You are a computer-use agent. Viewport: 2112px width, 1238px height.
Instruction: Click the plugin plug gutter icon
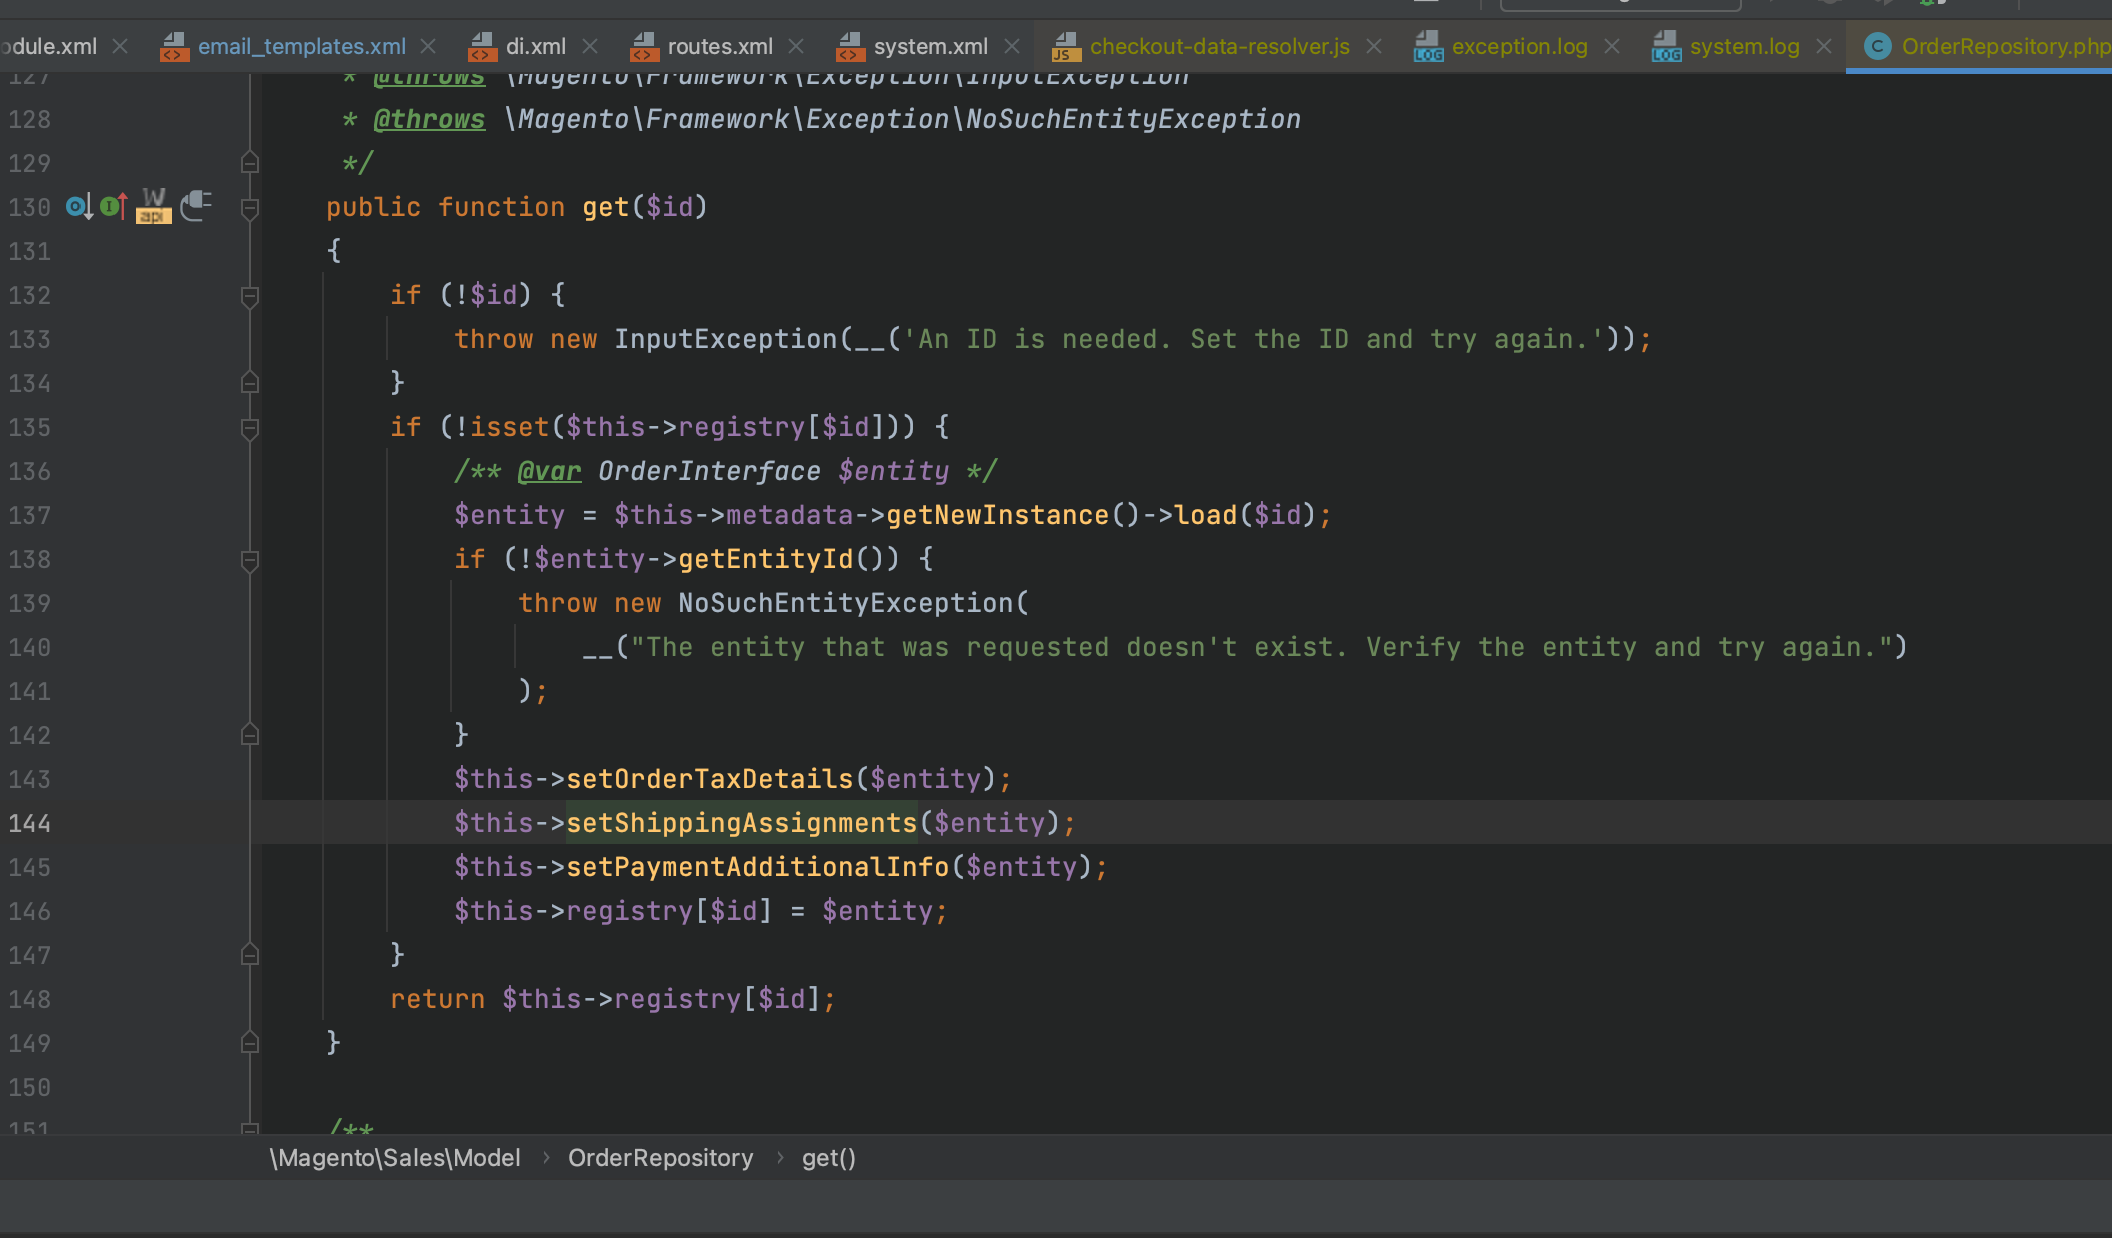tap(196, 206)
